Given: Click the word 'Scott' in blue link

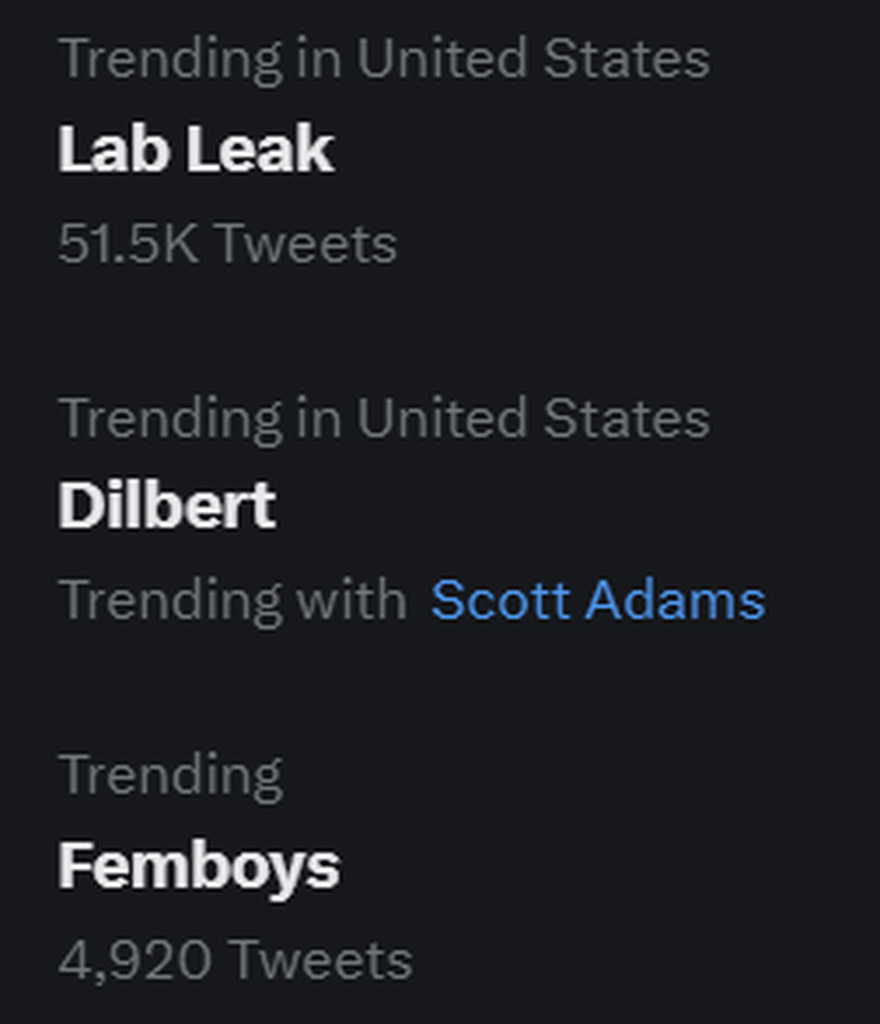Looking at the screenshot, I should (501, 600).
